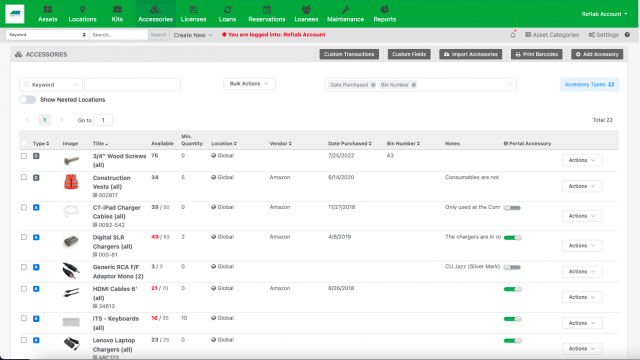Click the Add Accessory button
This screenshot has width=640, height=360.
coord(597,54)
